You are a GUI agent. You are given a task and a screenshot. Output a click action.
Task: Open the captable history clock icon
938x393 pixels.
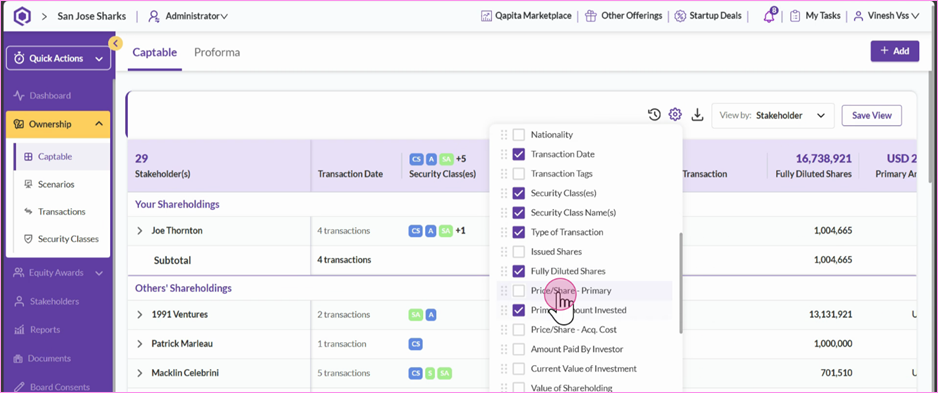(654, 114)
